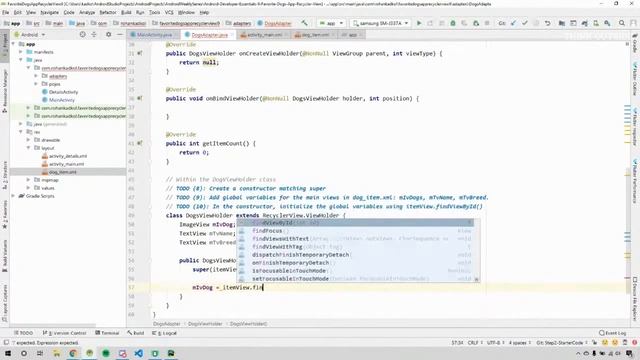Toggle the Favorites side panel
Image resolution: width=640 pixels, height=360 pixels.
click(x=5, y=214)
